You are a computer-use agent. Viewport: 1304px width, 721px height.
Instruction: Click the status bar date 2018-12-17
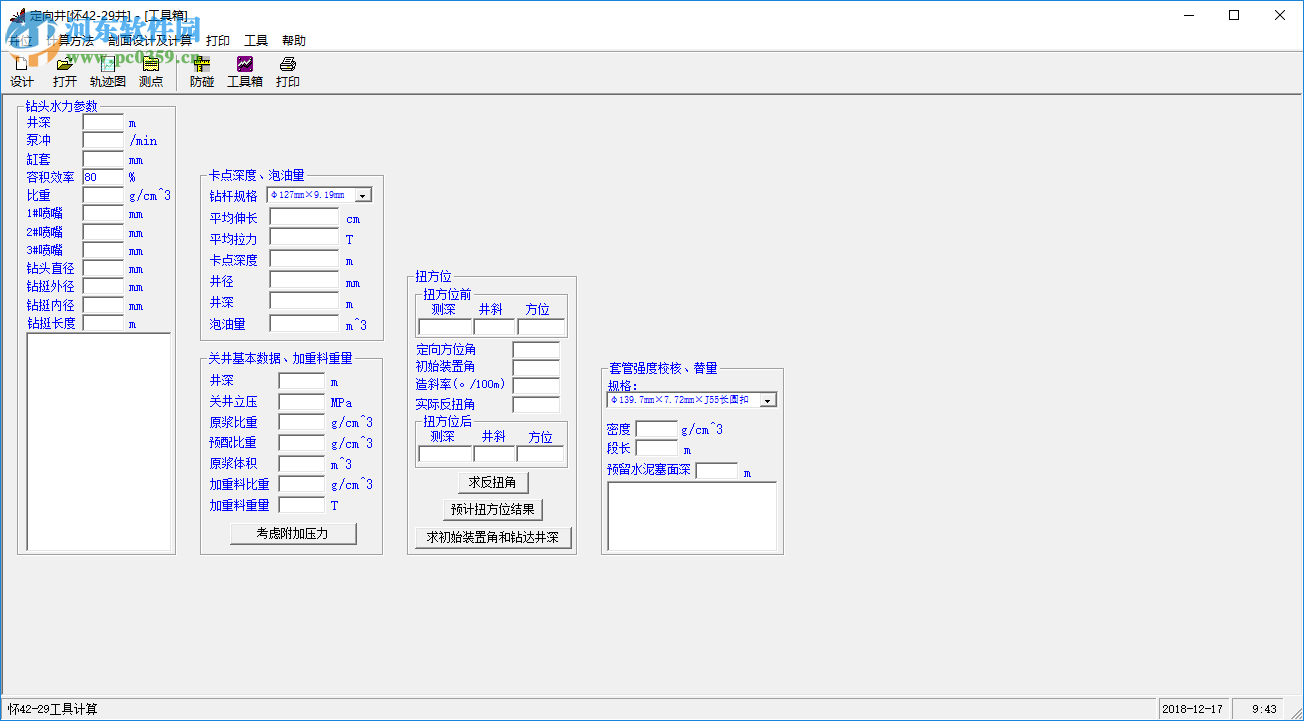(1194, 710)
